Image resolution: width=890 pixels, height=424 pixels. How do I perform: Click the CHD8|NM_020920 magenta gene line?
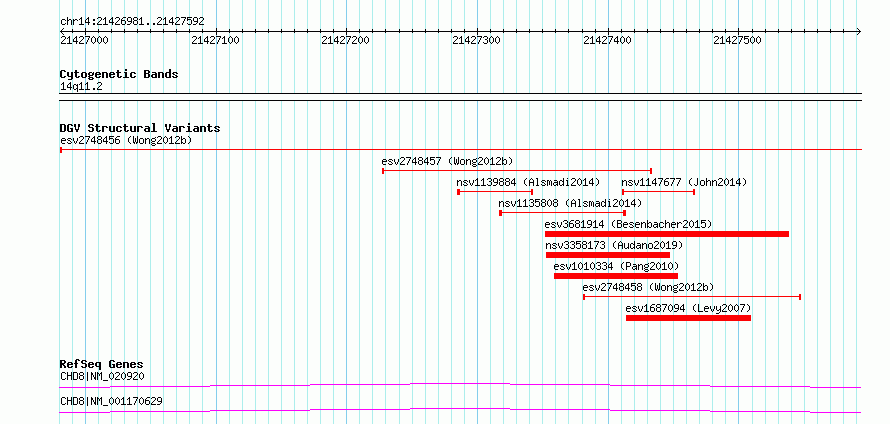coord(461,385)
